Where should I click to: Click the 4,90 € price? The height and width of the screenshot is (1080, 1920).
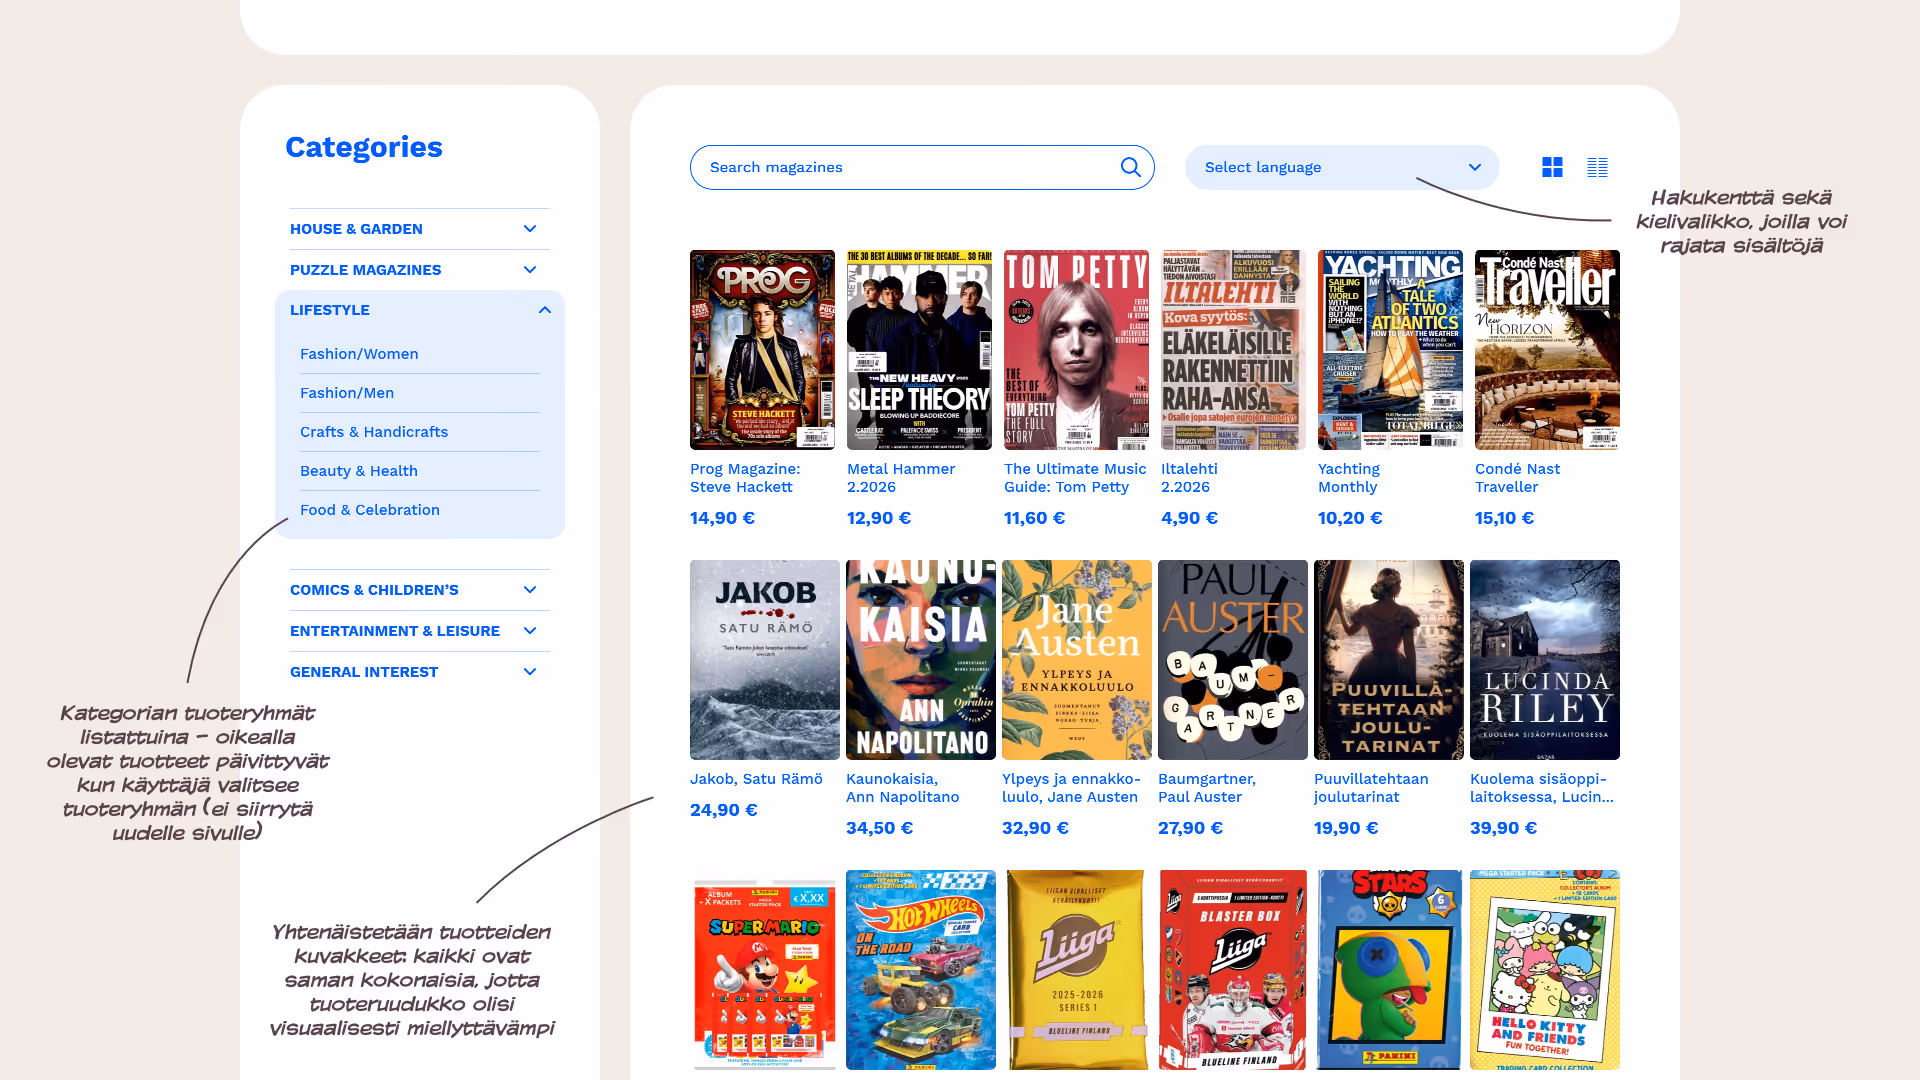coord(1189,518)
